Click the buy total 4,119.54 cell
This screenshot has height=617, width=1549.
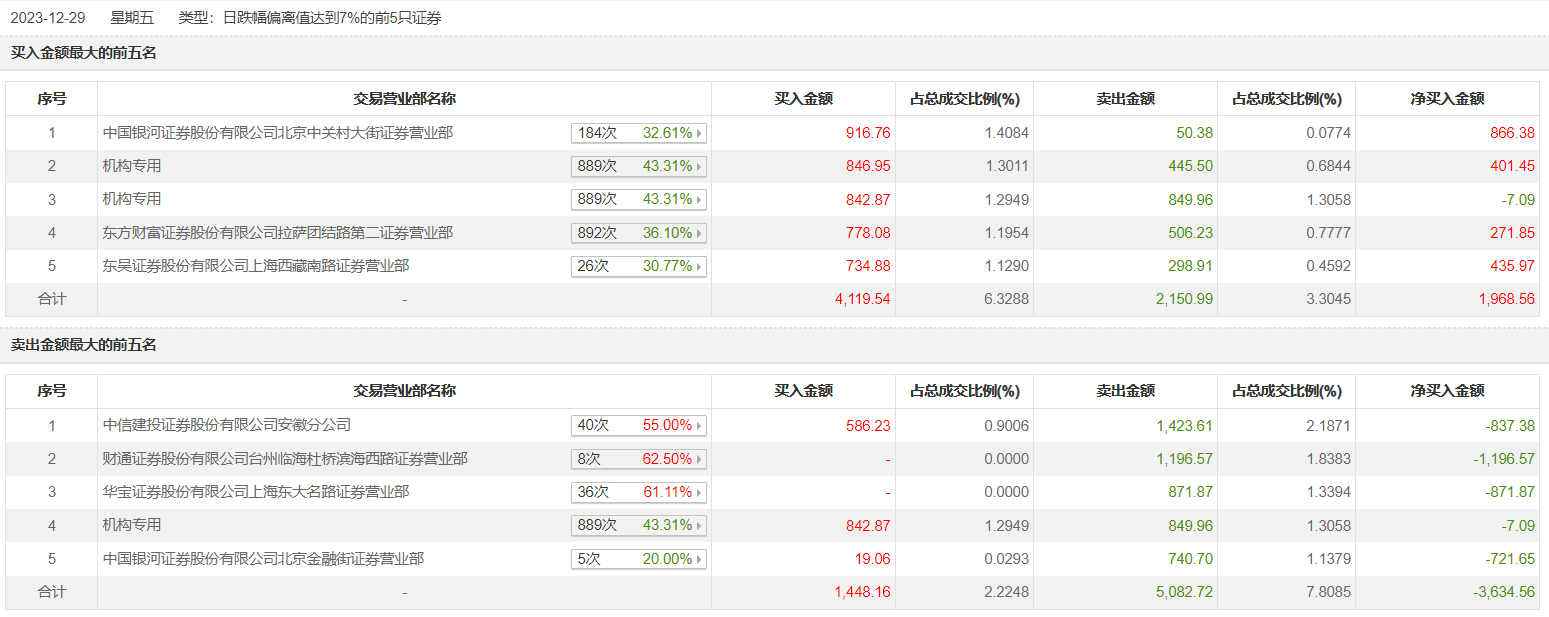862,299
